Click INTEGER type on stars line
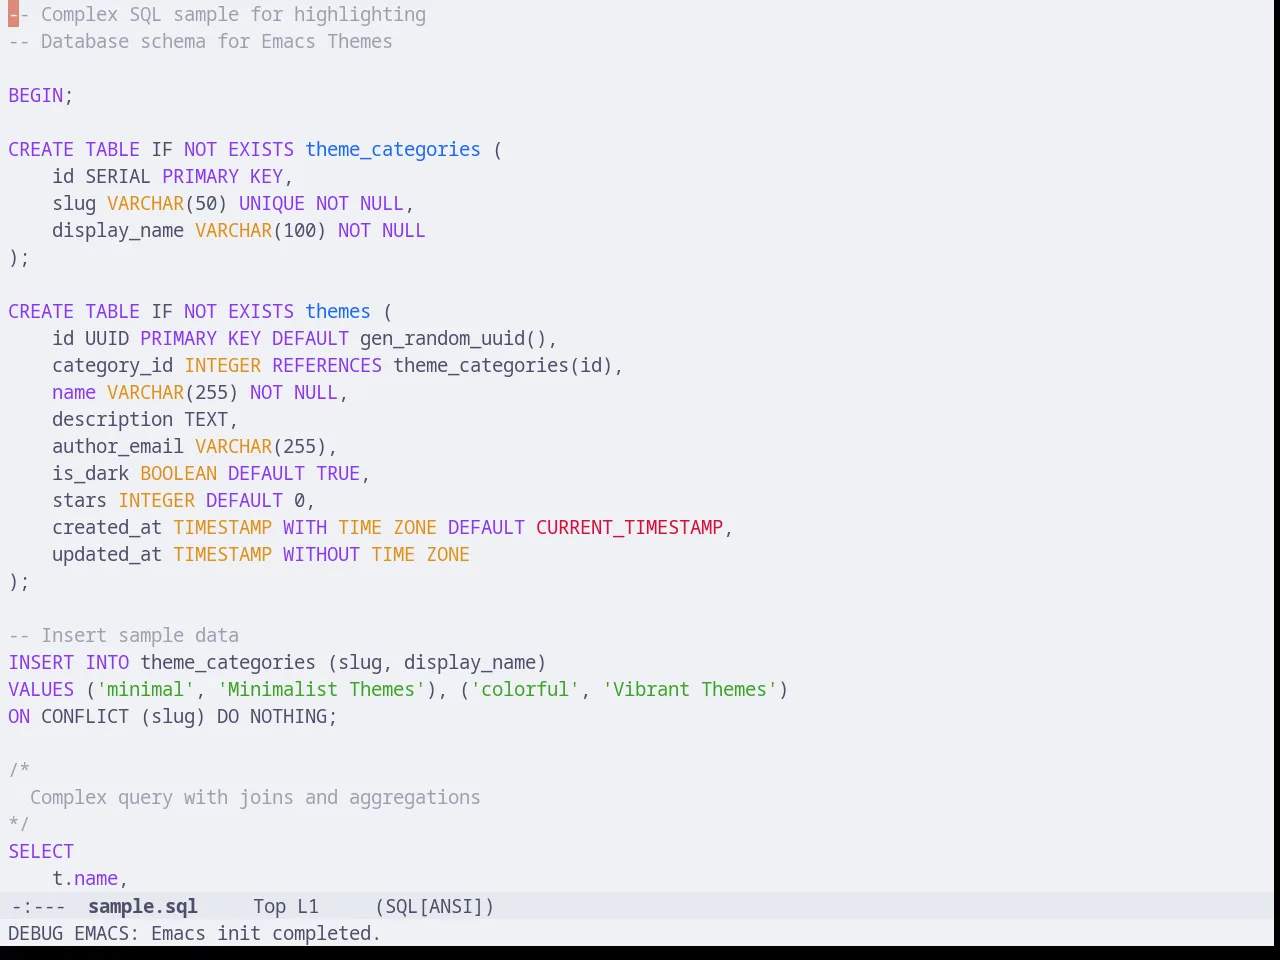 pos(157,501)
